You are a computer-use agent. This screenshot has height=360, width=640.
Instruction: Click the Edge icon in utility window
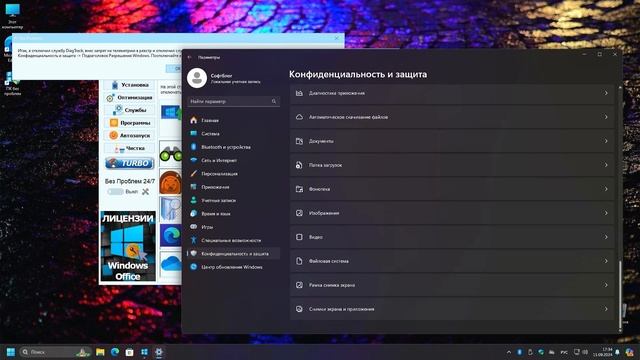[x=171, y=236]
